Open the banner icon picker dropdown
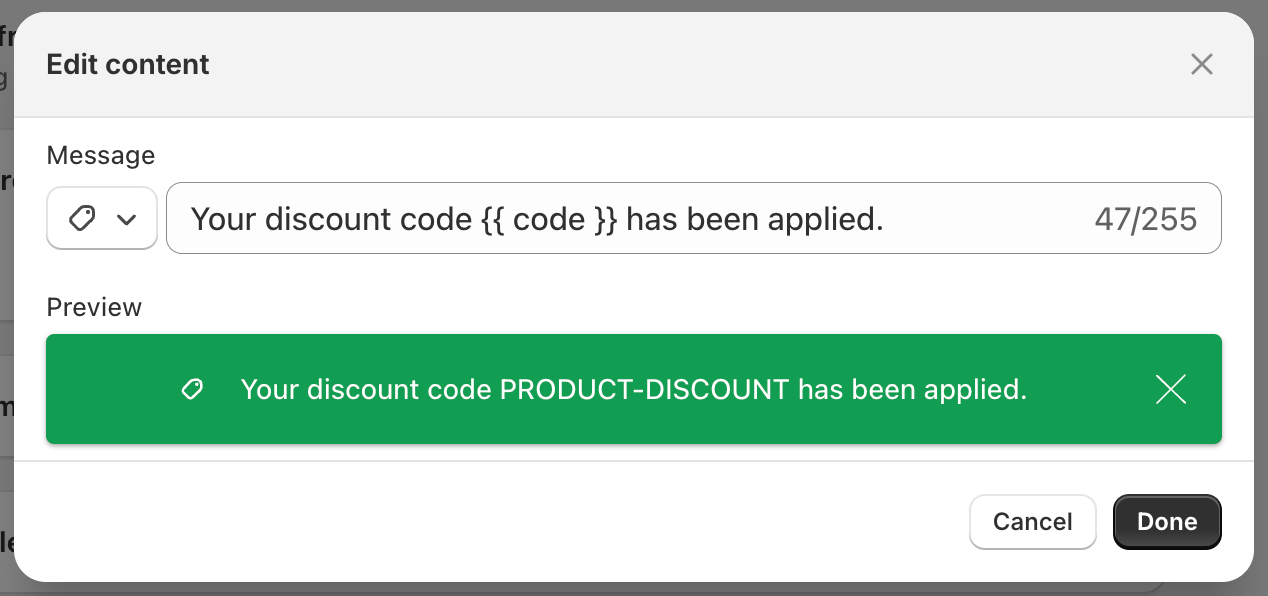 coord(102,218)
